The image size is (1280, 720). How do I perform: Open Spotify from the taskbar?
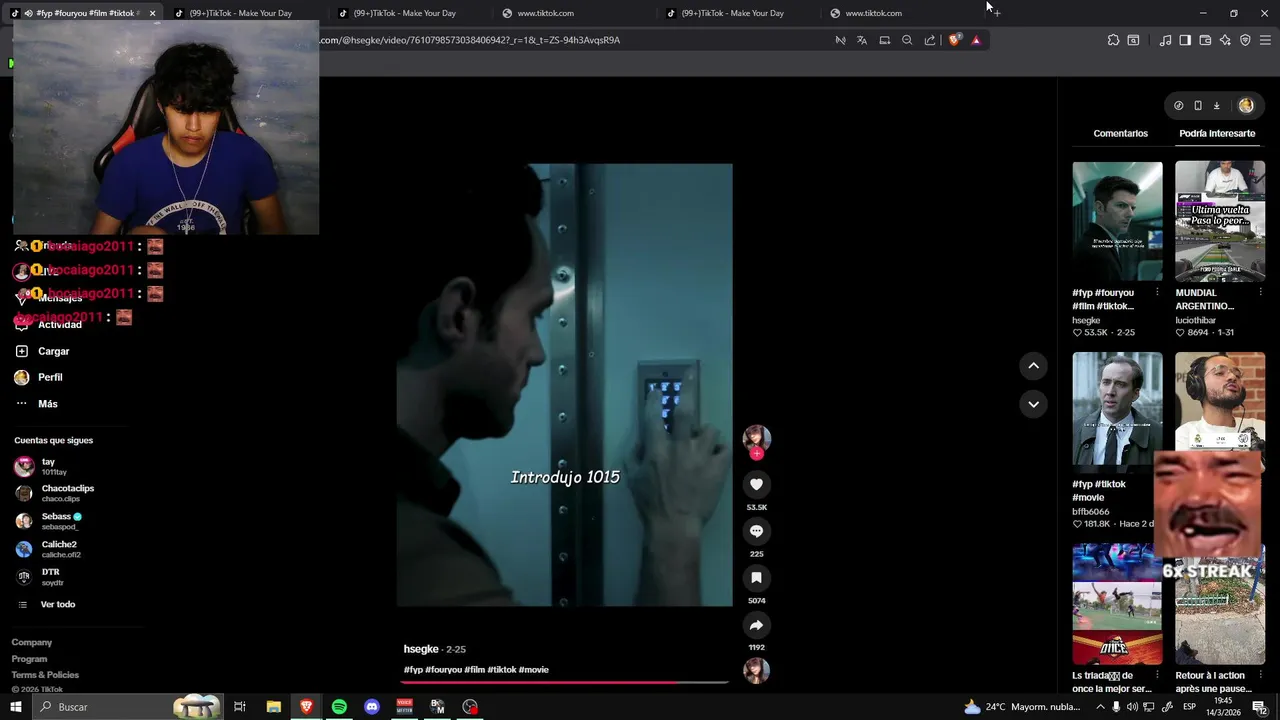[x=339, y=707]
